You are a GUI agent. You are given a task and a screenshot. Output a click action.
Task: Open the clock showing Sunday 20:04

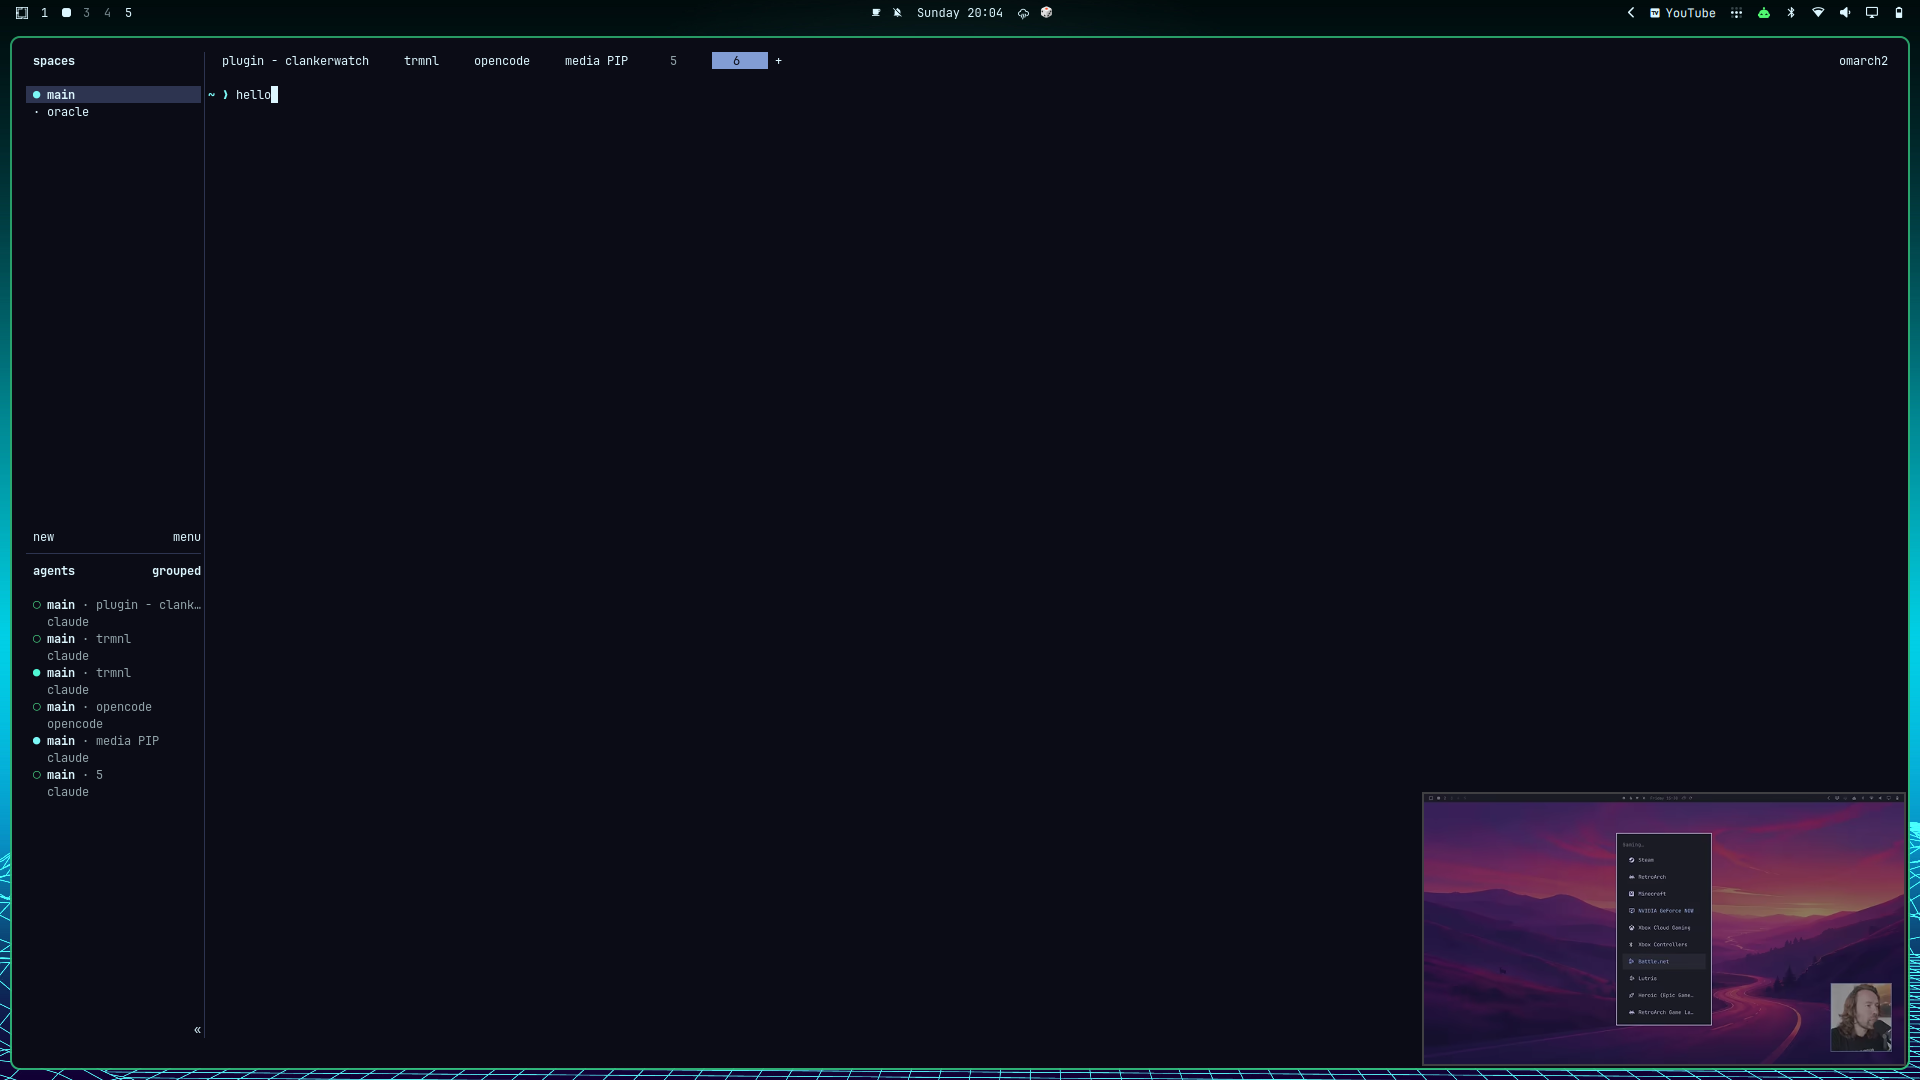959,13
